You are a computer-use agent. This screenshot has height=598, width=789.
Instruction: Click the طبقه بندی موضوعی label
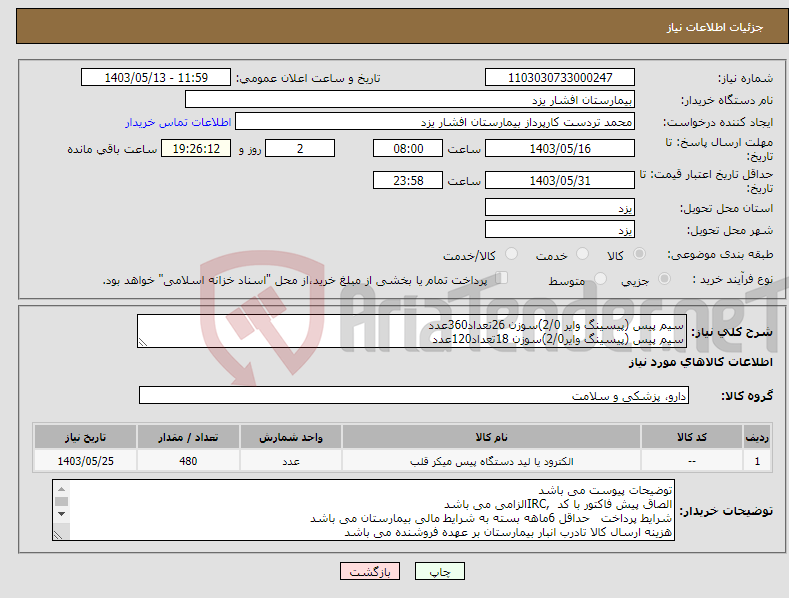[720, 255]
